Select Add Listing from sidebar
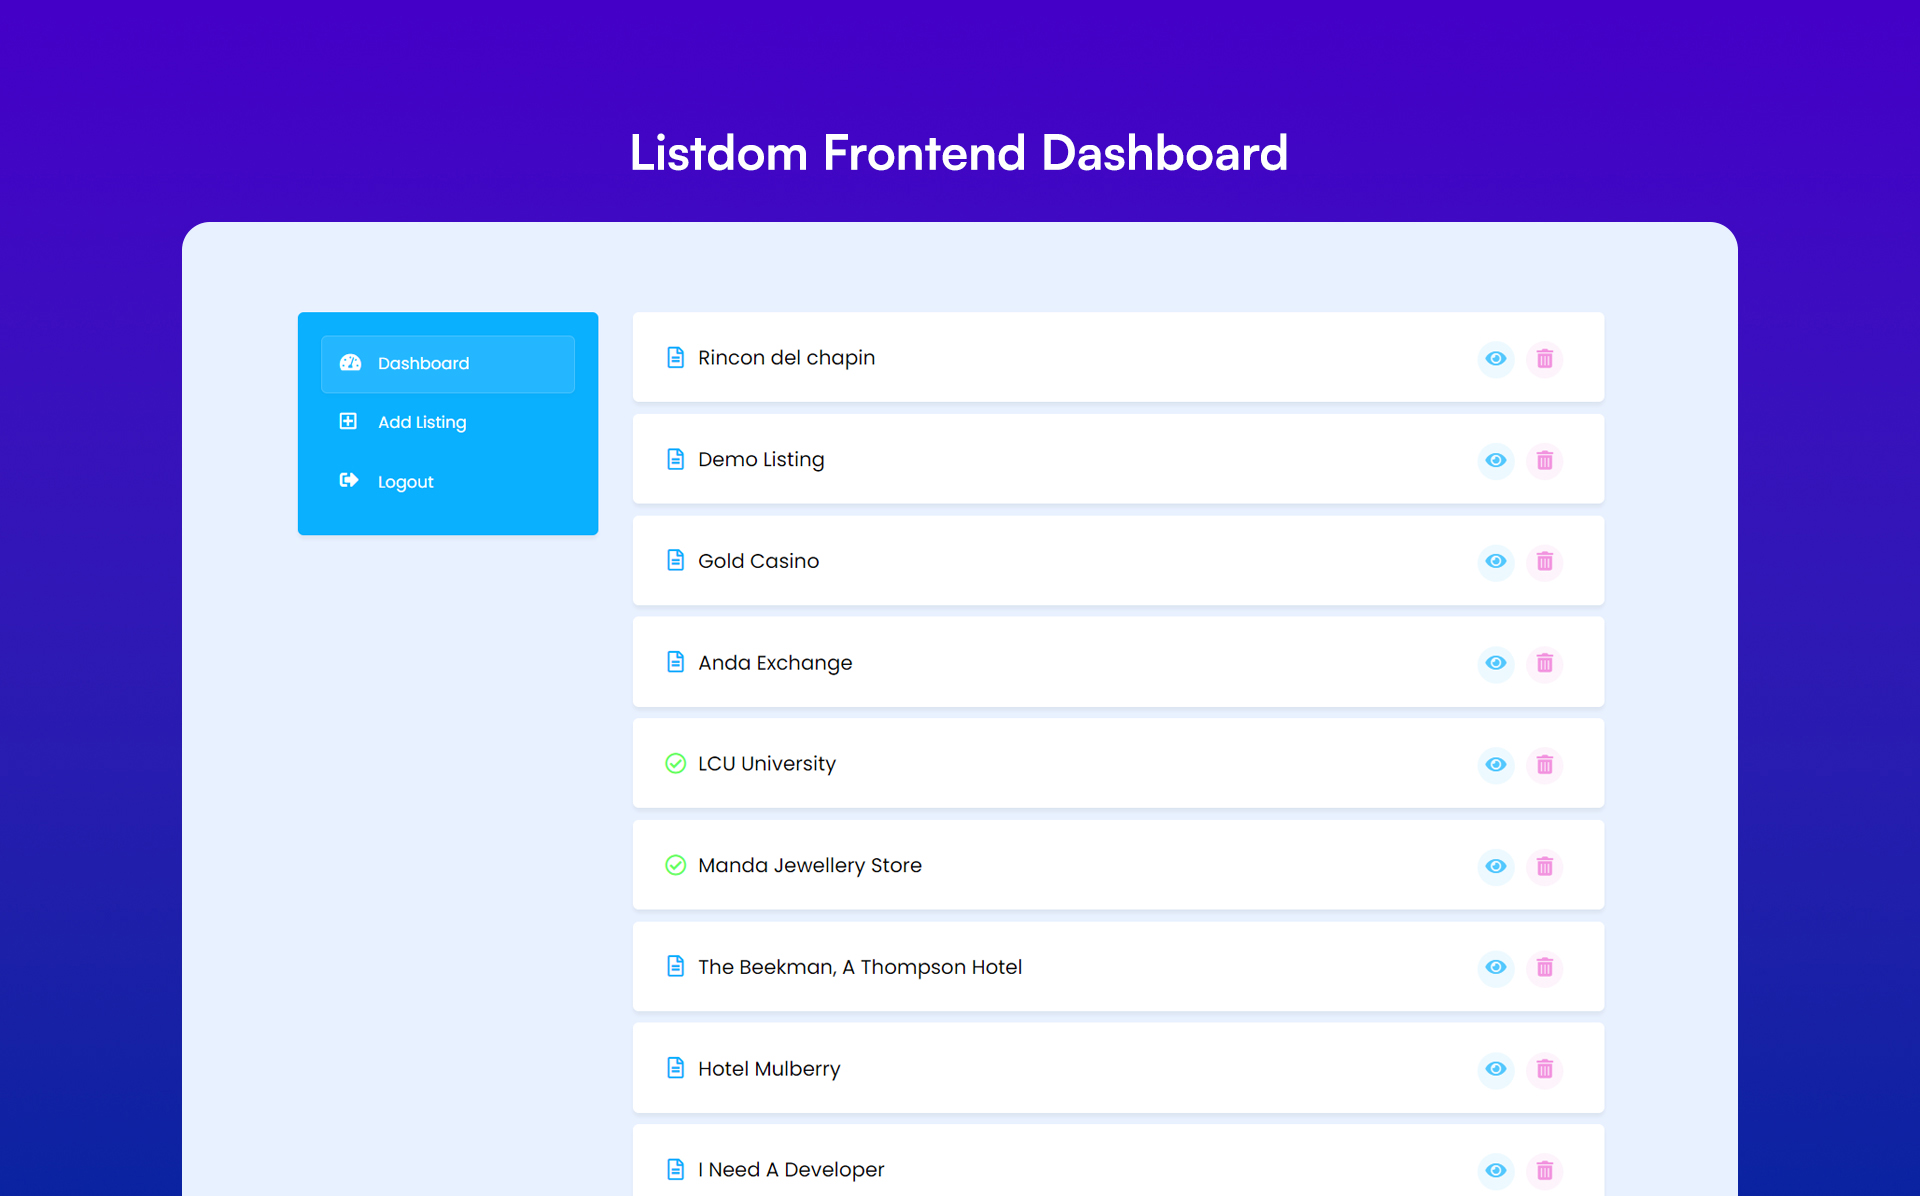The height and width of the screenshot is (1196, 1920). 420,422
